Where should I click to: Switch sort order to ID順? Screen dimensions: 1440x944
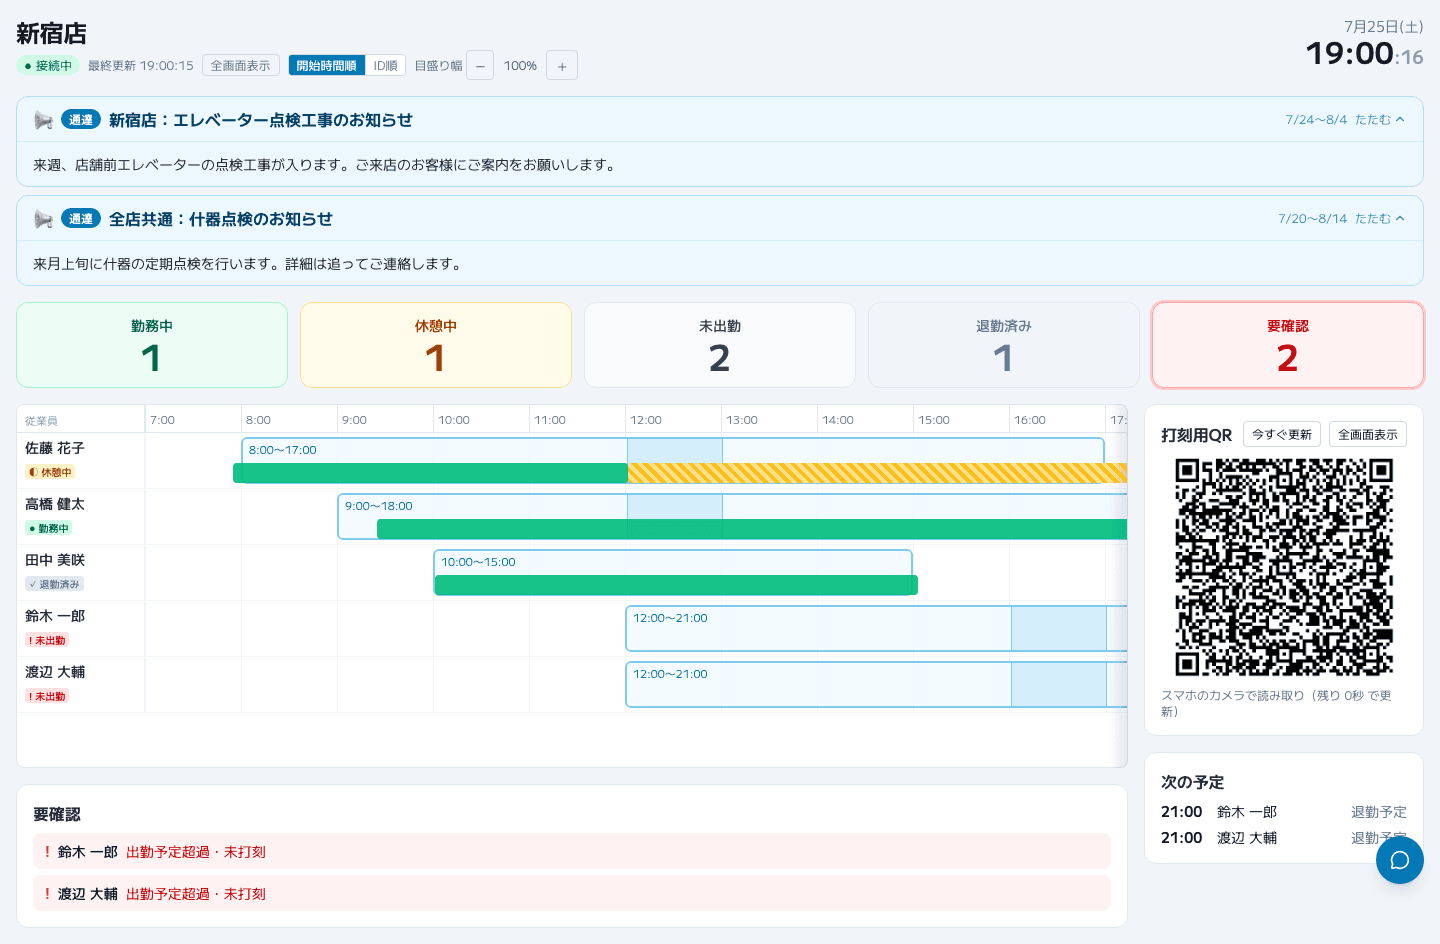coord(385,66)
